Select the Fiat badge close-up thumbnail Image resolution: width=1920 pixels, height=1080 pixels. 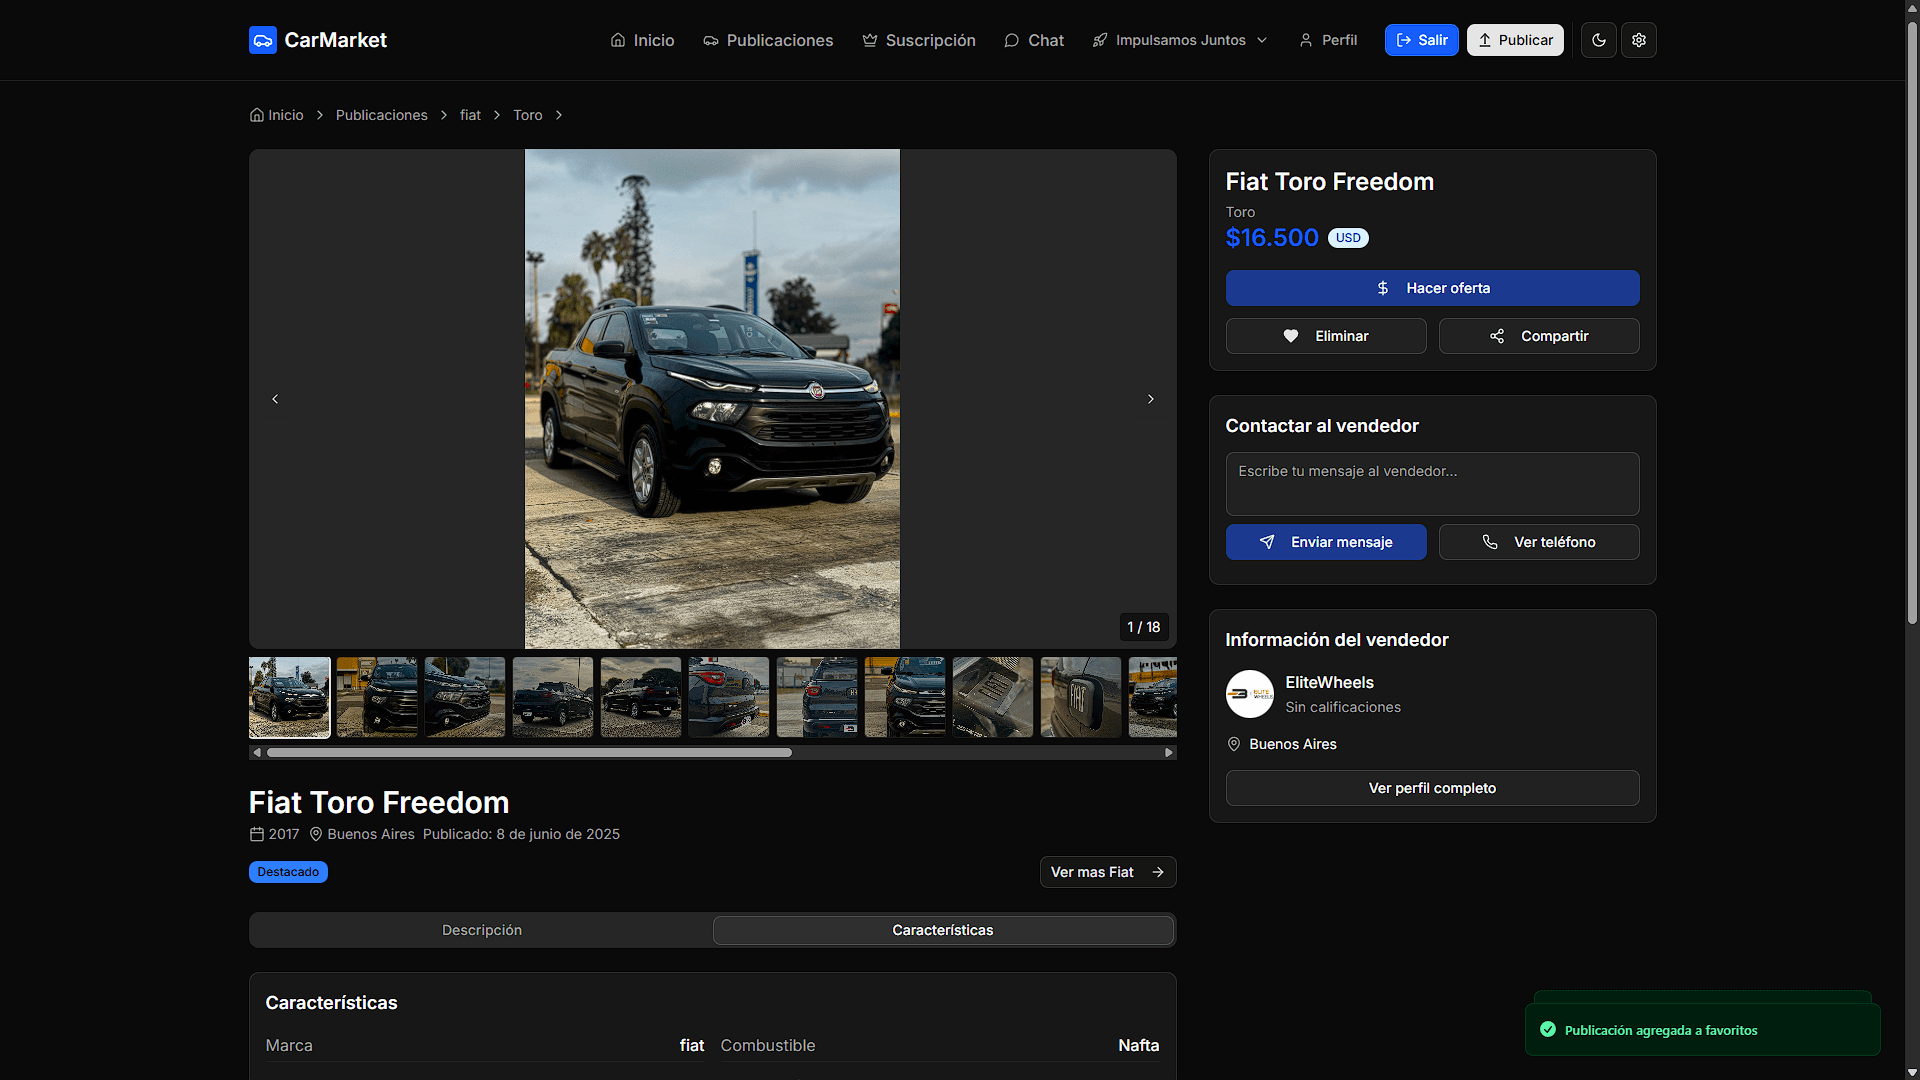(x=1081, y=697)
